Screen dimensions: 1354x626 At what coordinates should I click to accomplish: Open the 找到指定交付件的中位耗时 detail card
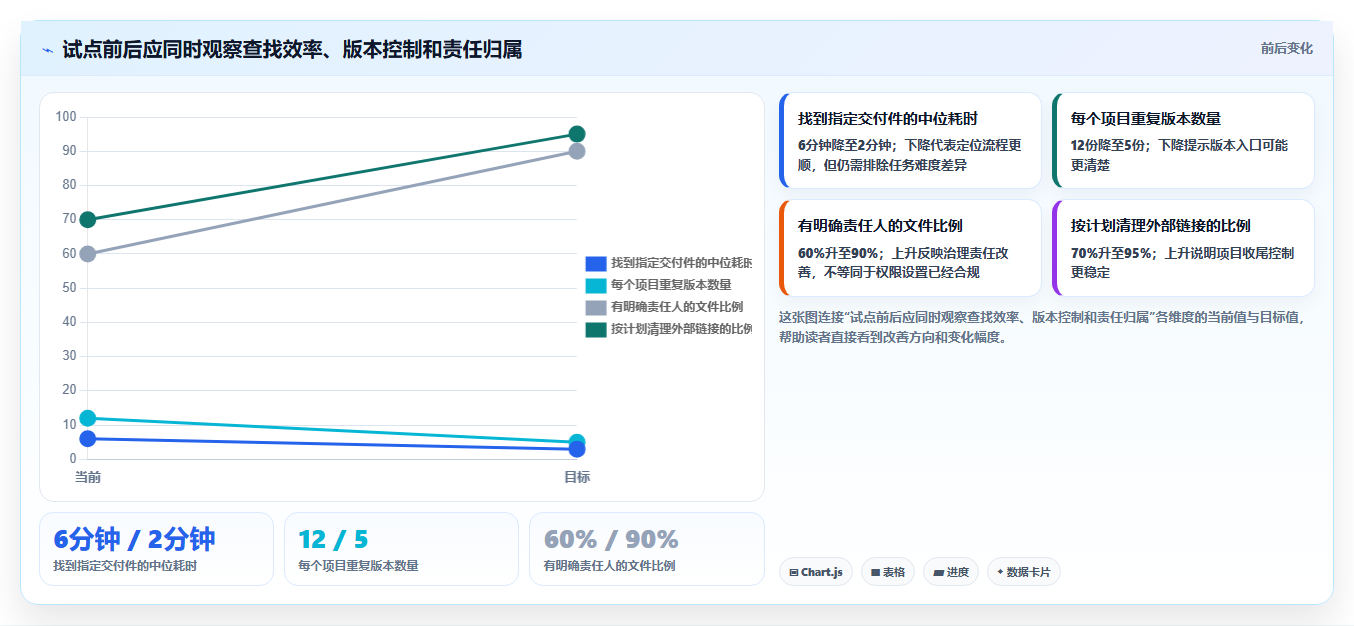910,141
